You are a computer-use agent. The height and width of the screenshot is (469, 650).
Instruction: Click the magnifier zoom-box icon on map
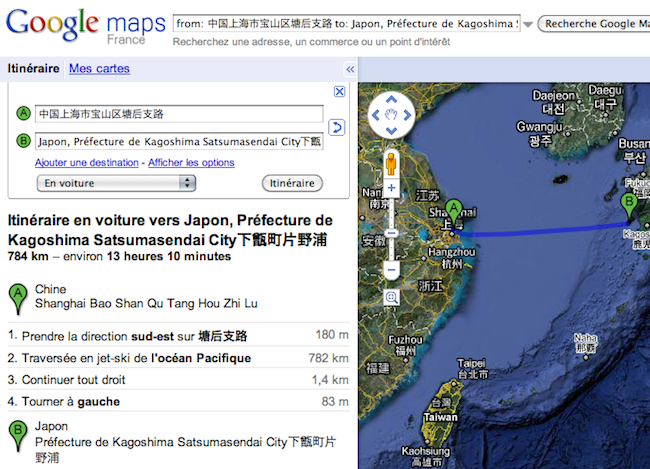(391, 297)
